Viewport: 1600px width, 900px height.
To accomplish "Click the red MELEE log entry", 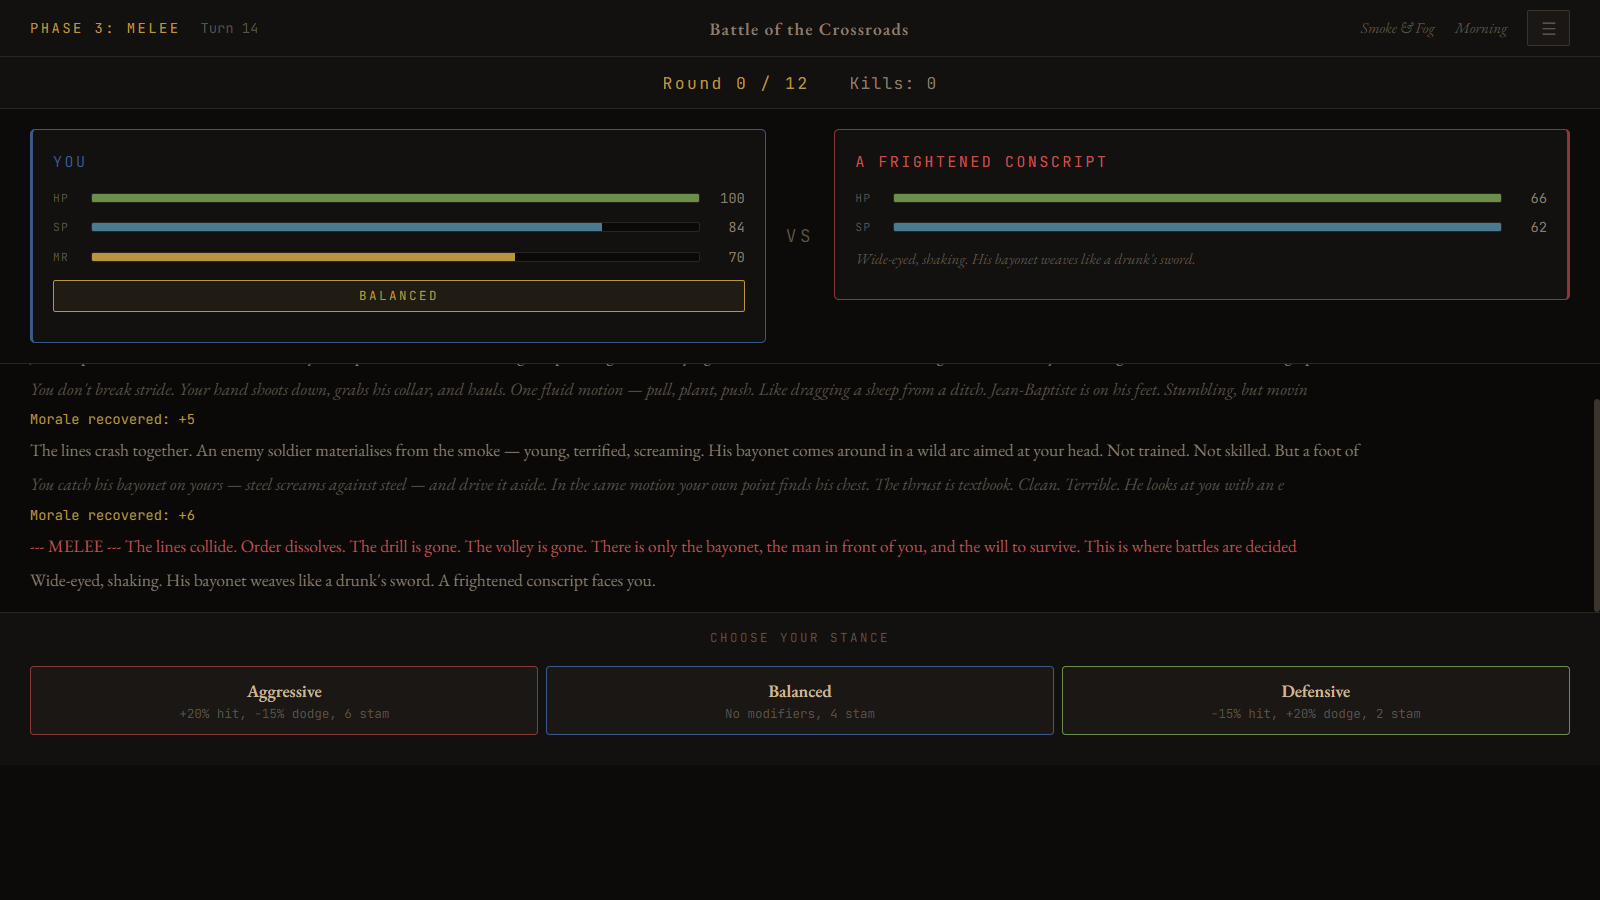I will 663,547.
